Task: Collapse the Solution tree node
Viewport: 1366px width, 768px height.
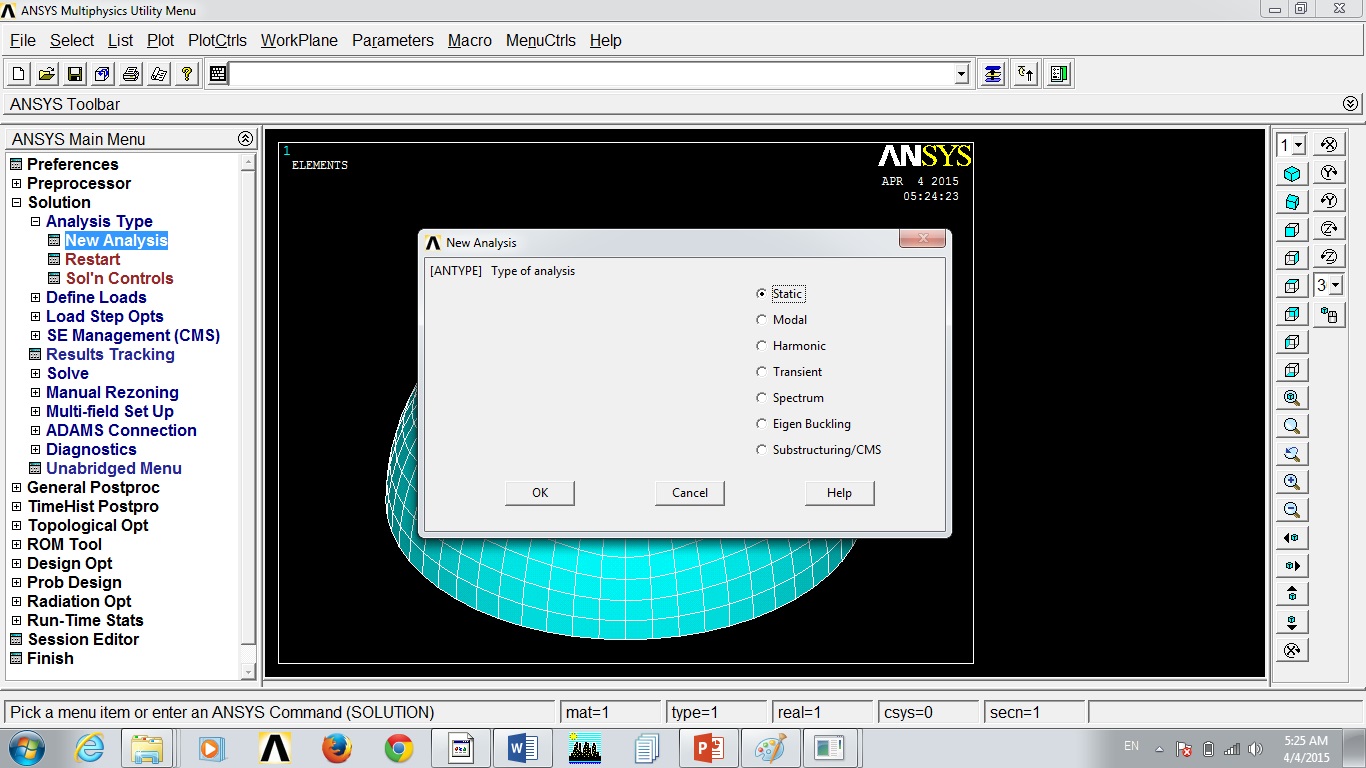Action: [16, 203]
